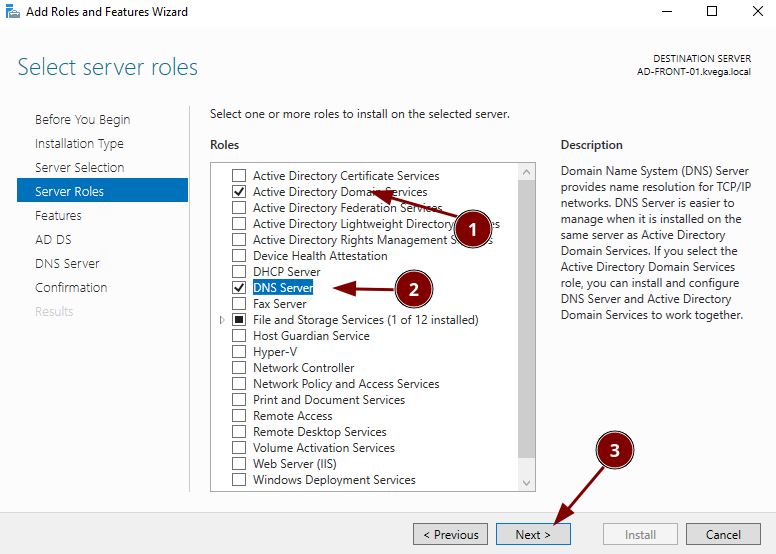
Task: Jump to the Confirmation page
Action: [x=71, y=287]
